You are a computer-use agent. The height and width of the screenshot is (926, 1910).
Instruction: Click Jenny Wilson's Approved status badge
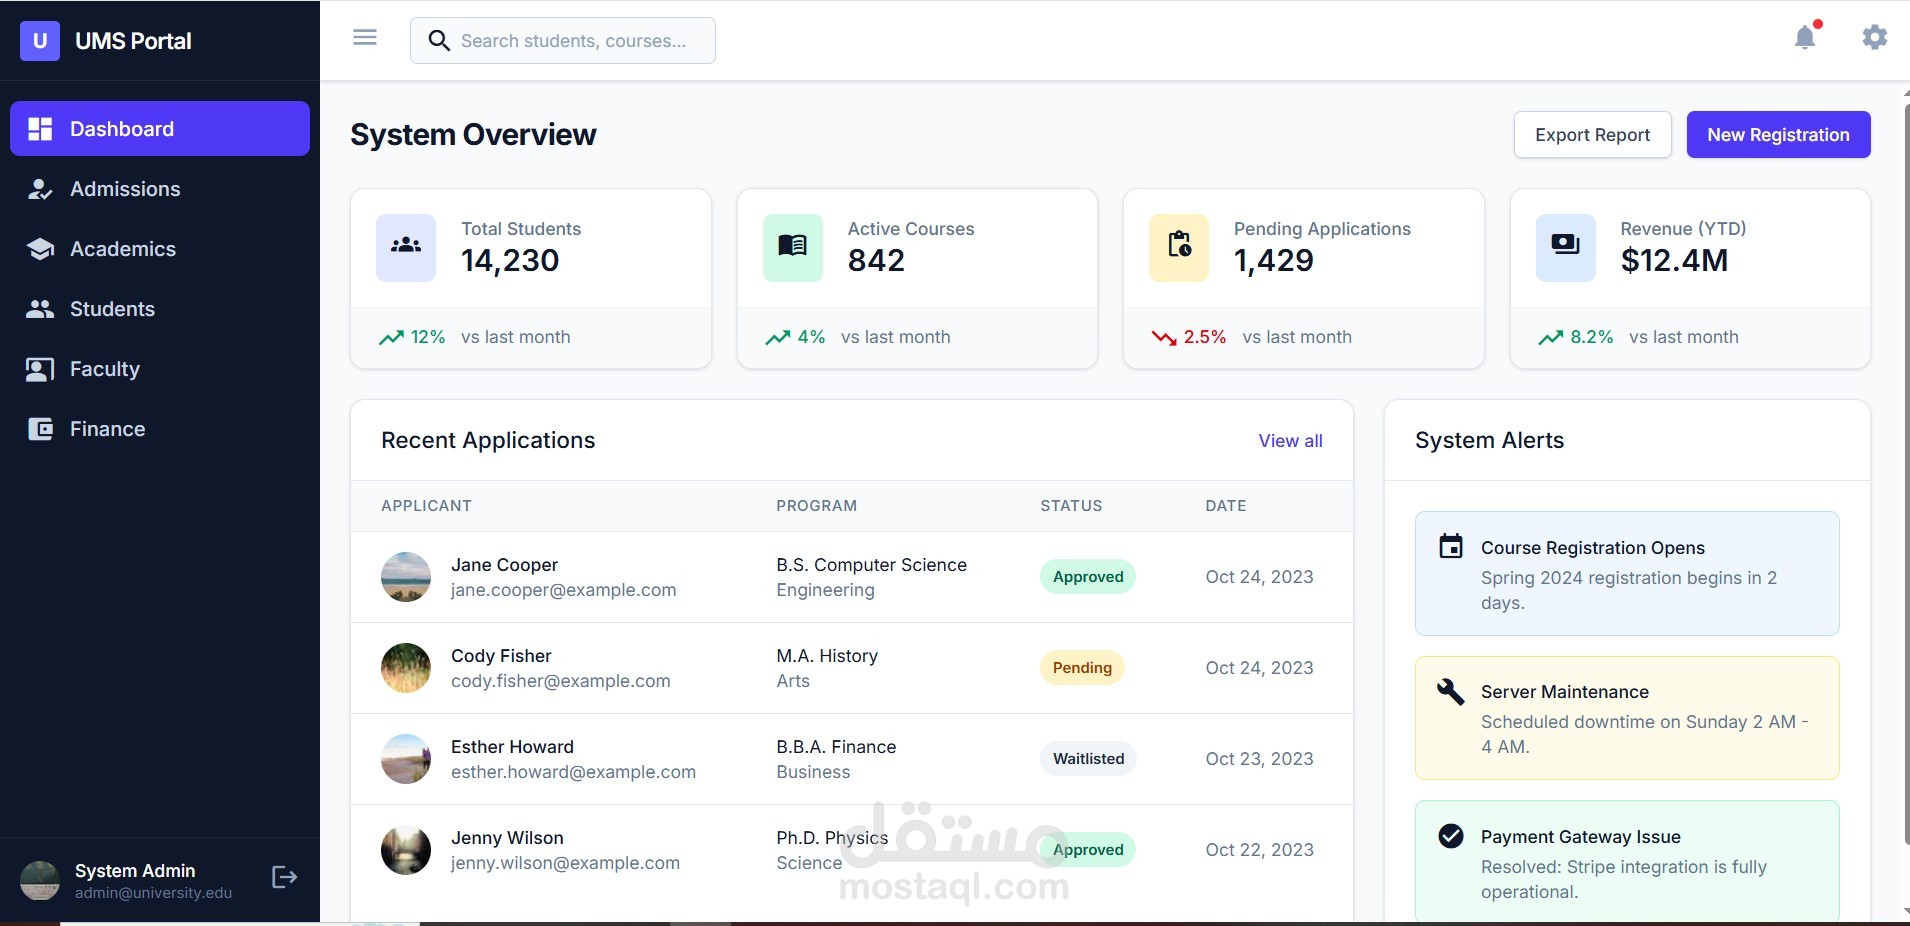pyautogui.click(x=1088, y=850)
